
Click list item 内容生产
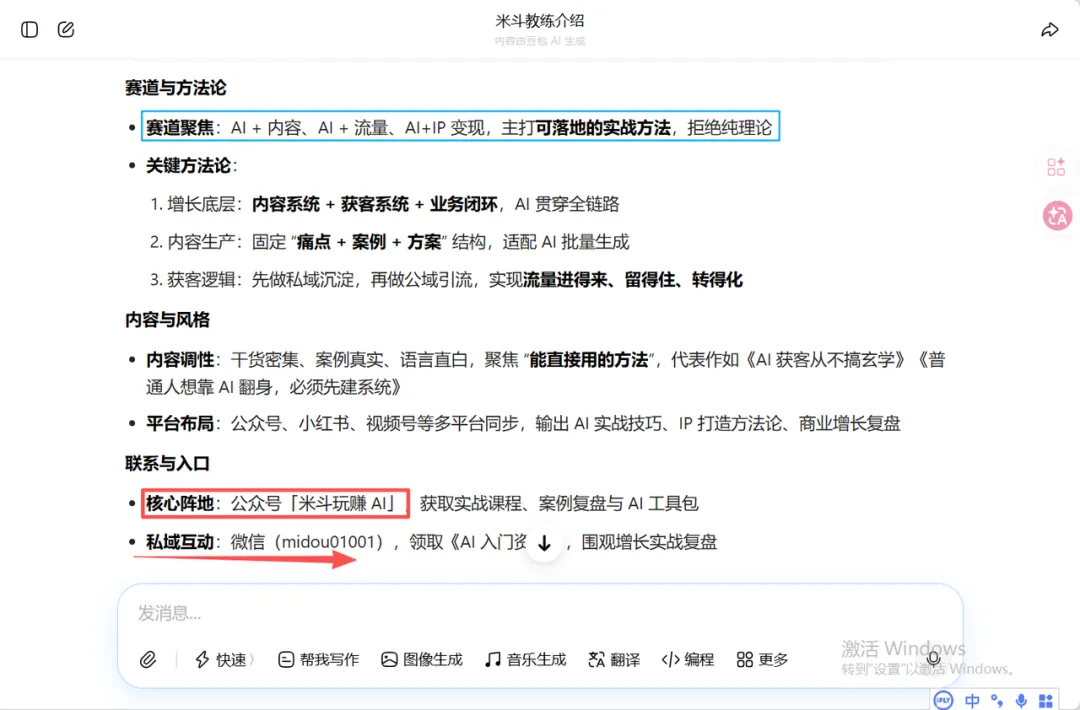(389, 242)
